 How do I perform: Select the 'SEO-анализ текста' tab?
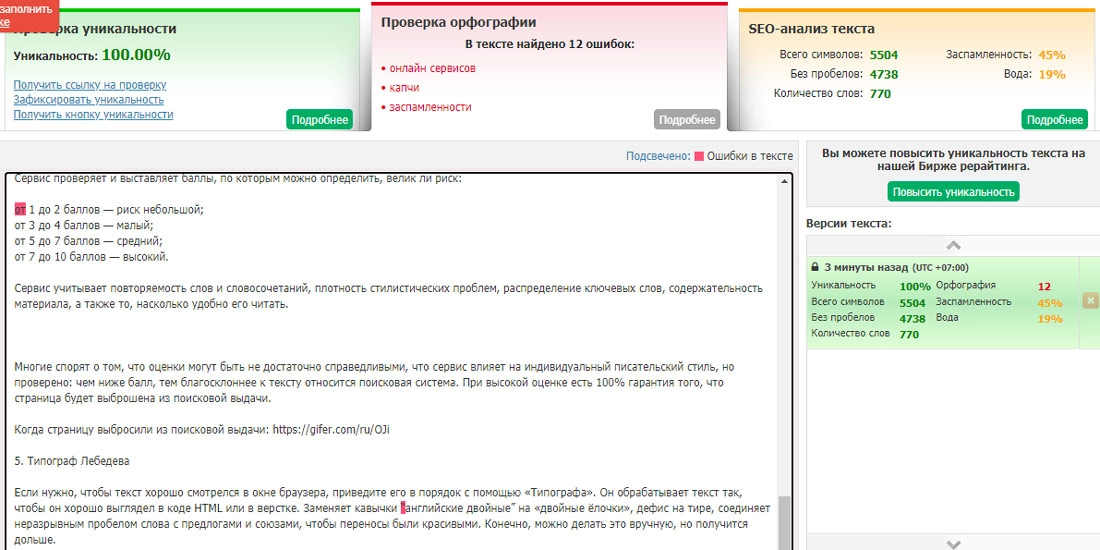[811, 29]
